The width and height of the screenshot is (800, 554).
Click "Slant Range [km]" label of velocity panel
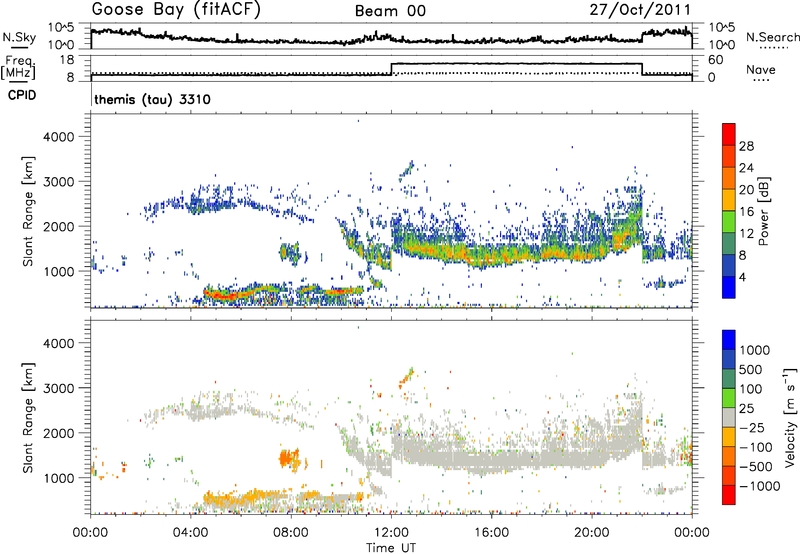tap(28, 417)
